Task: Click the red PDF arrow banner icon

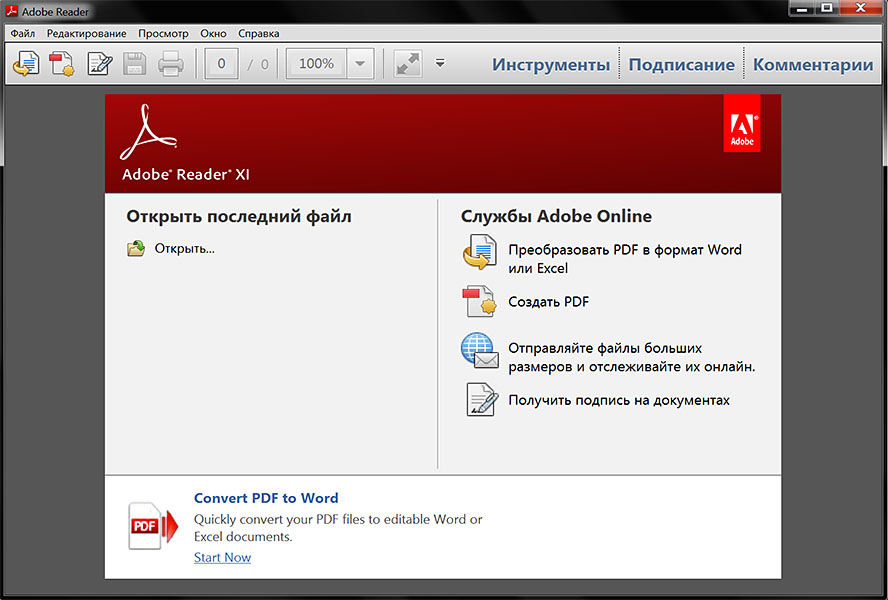Action: click(153, 525)
